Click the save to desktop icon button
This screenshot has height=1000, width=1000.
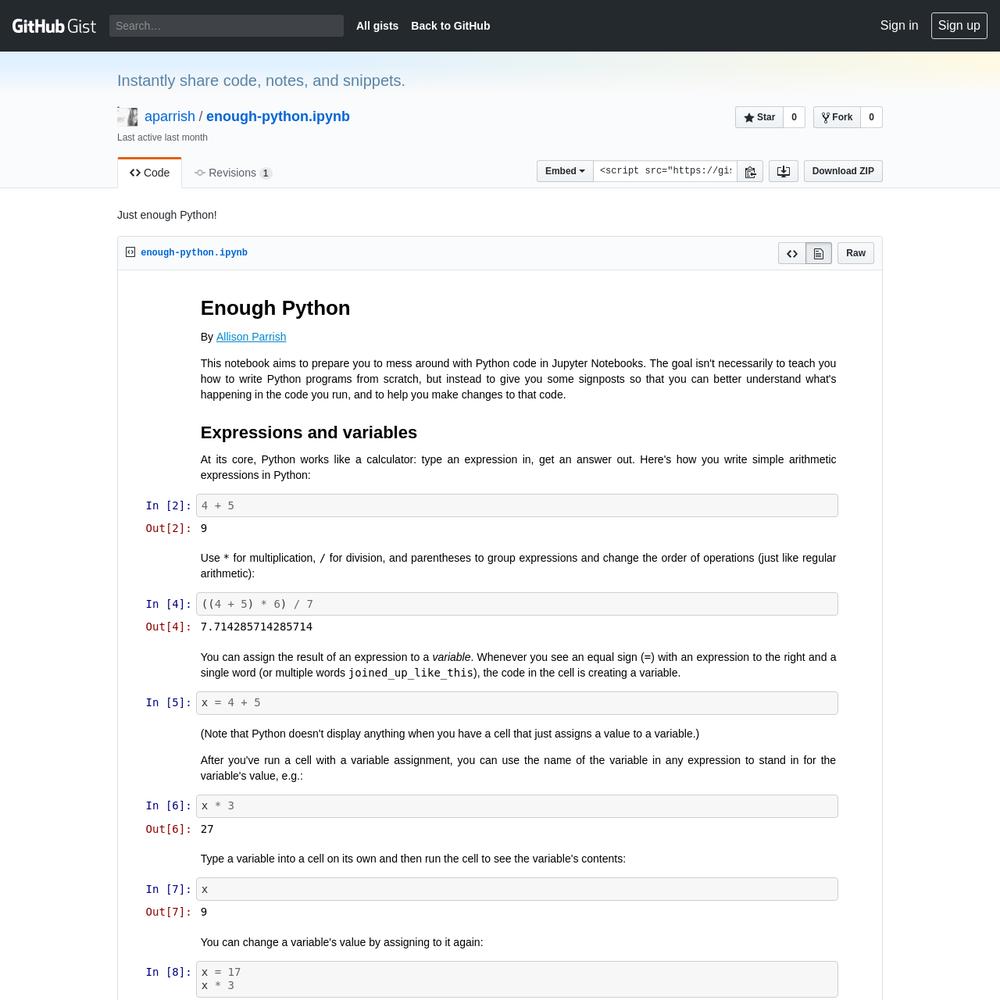point(783,171)
